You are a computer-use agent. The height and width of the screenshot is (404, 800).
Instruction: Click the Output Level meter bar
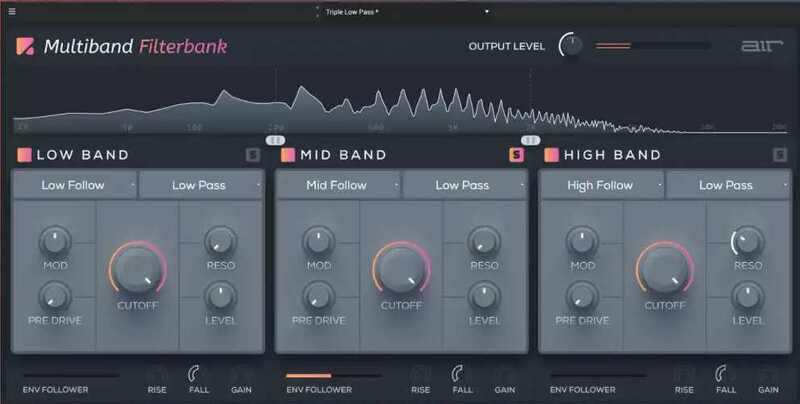point(653,46)
